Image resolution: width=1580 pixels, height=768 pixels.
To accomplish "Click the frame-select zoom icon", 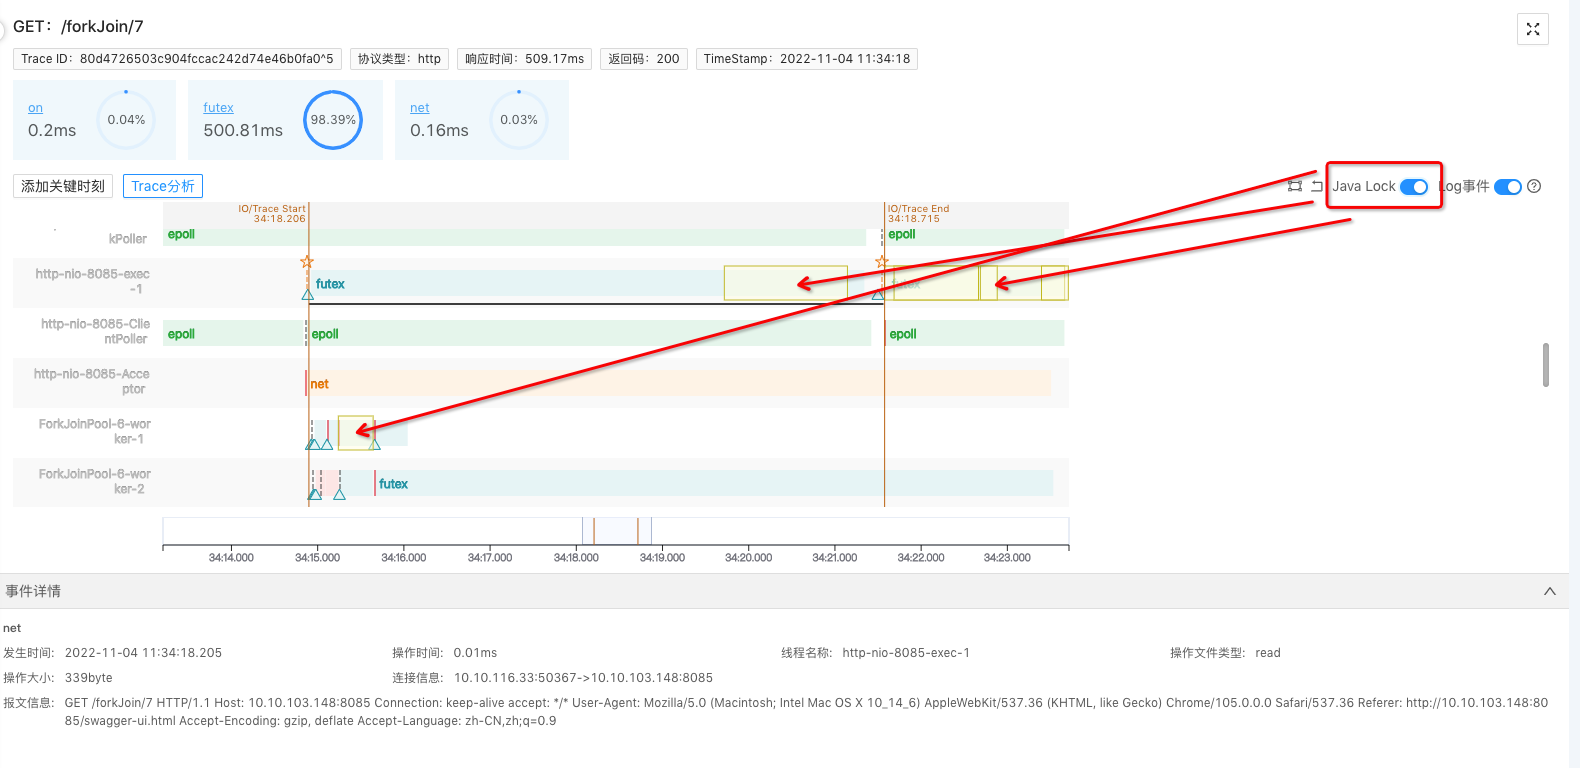I will pos(1295,186).
